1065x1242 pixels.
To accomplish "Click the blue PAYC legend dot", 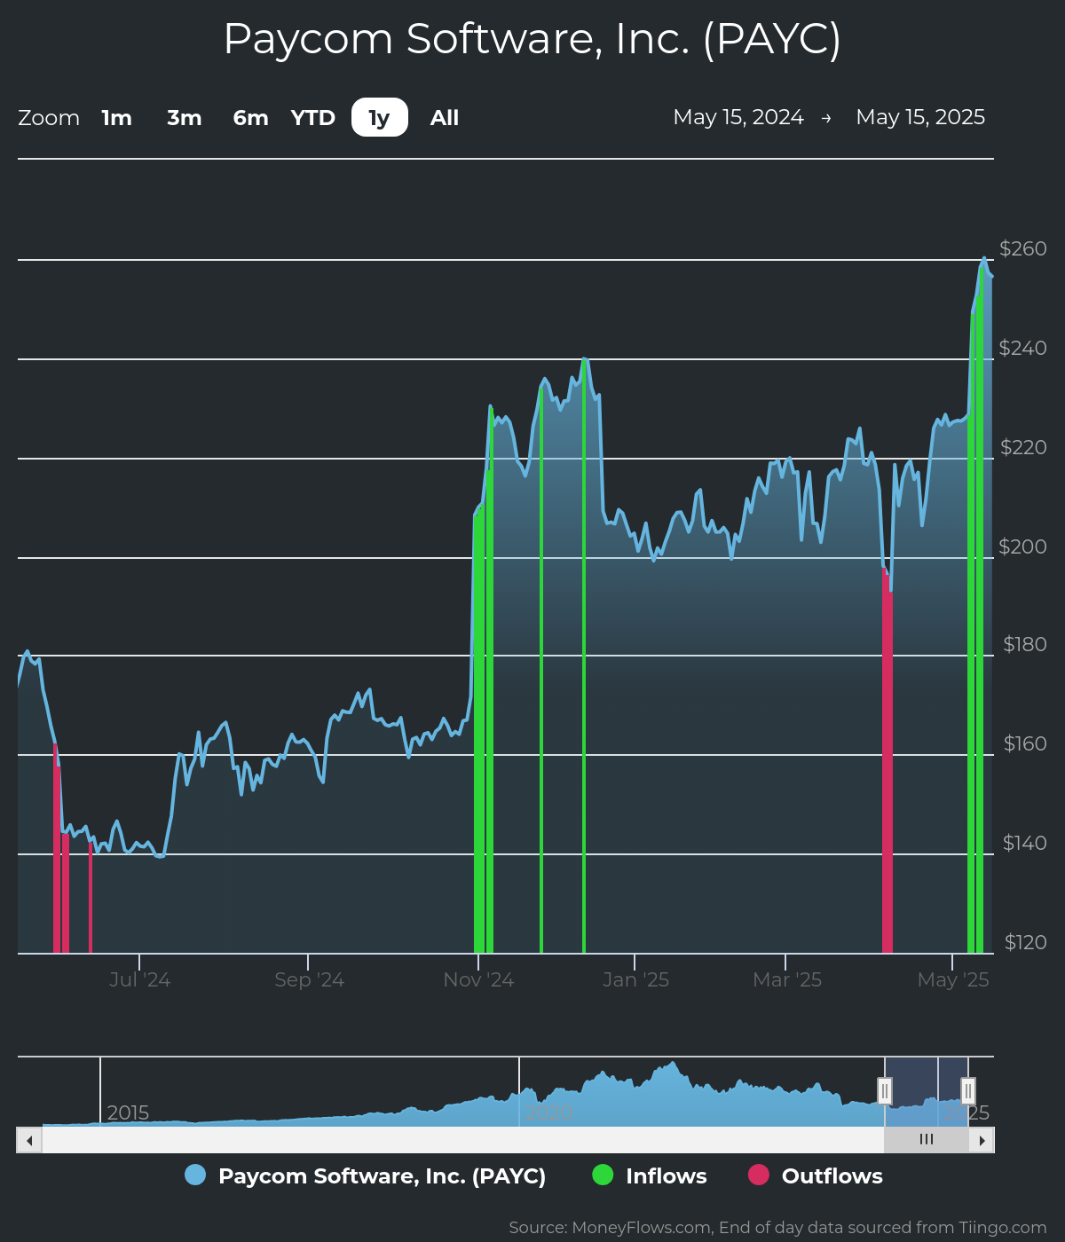I will 195,1175.
